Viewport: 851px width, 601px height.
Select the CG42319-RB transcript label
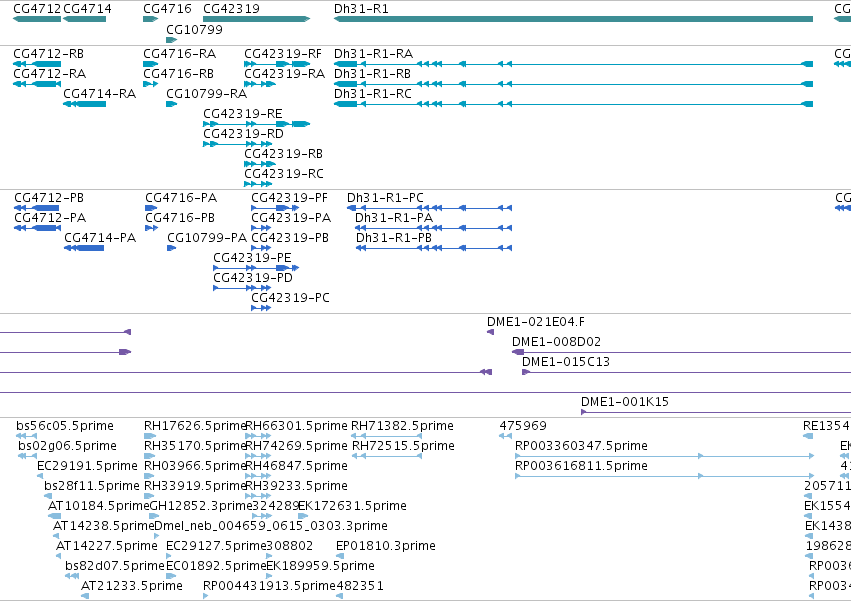pyautogui.click(x=283, y=154)
